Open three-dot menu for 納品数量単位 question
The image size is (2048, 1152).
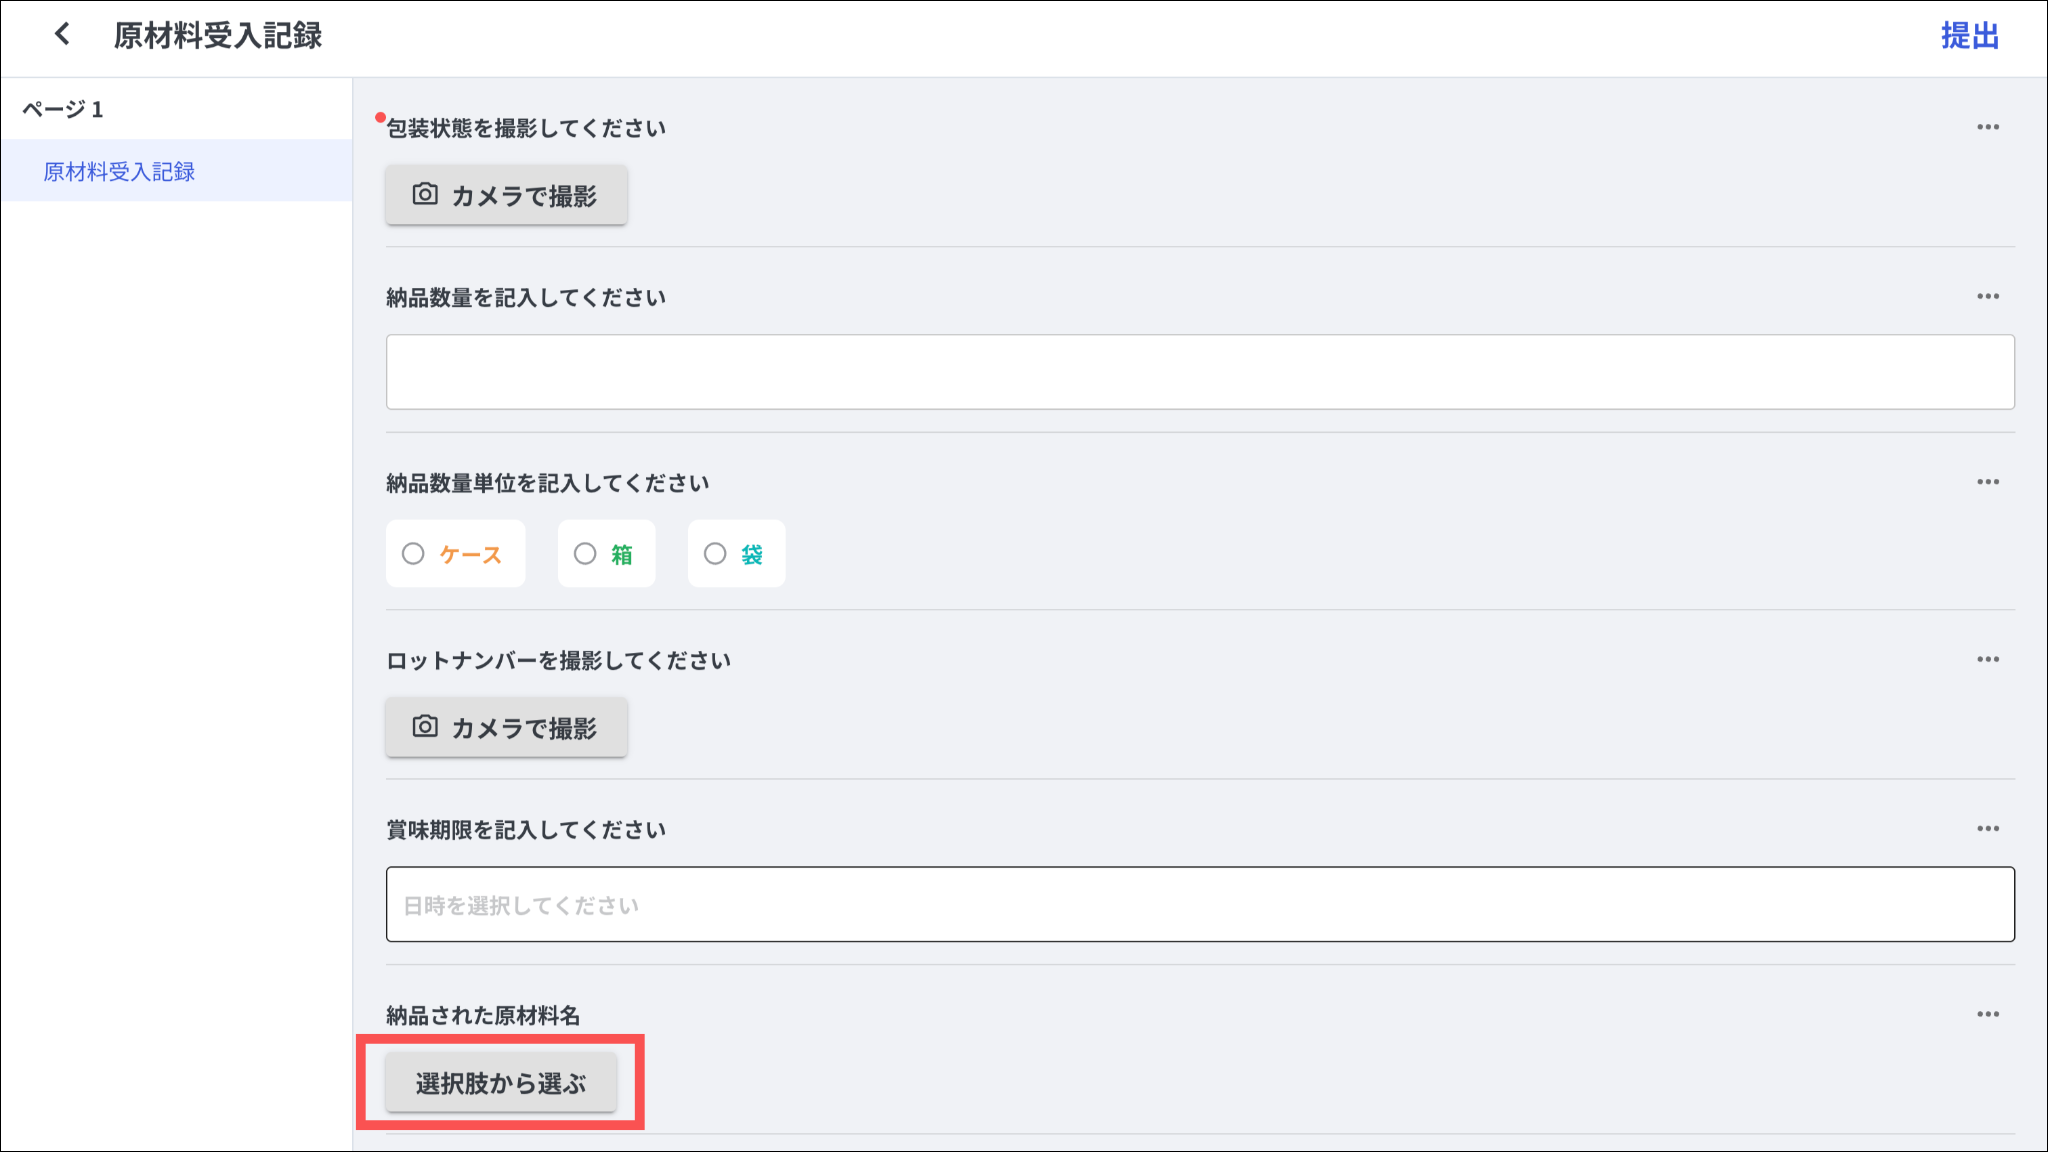tap(1987, 482)
